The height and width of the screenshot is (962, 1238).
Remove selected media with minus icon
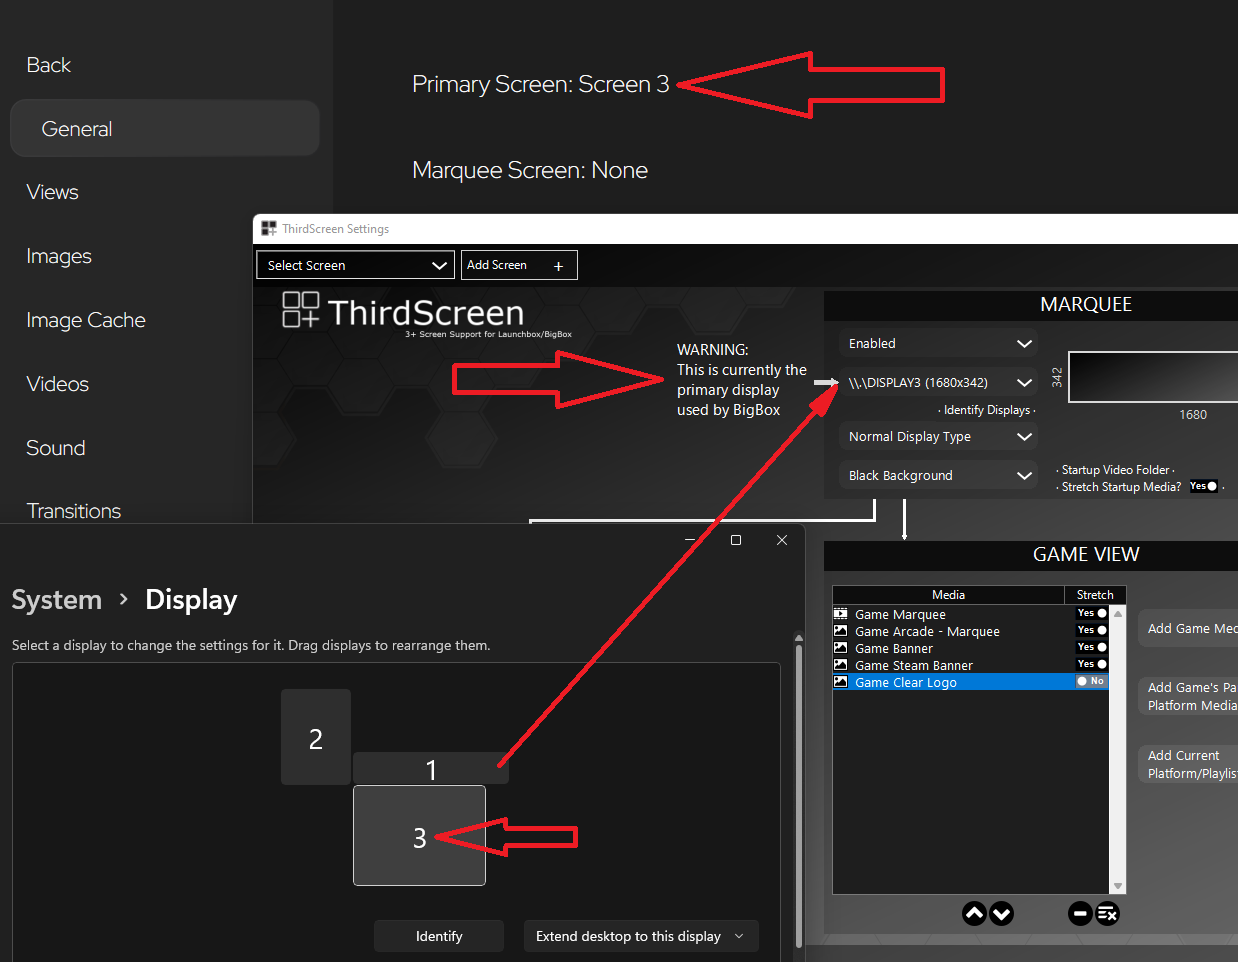(x=1080, y=913)
